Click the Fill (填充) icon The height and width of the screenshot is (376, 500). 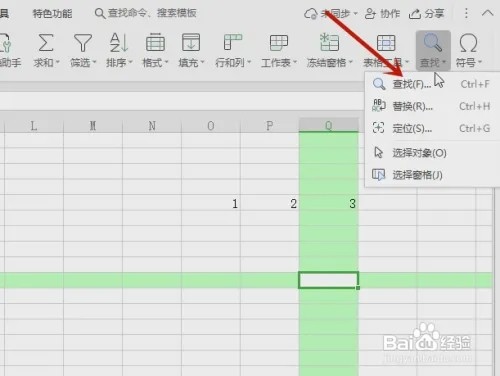191,43
